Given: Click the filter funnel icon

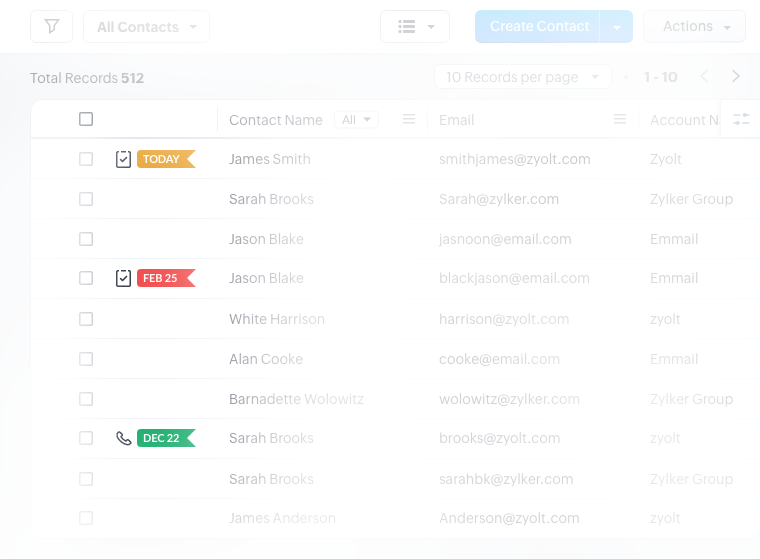Looking at the screenshot, I should [51, 27].
